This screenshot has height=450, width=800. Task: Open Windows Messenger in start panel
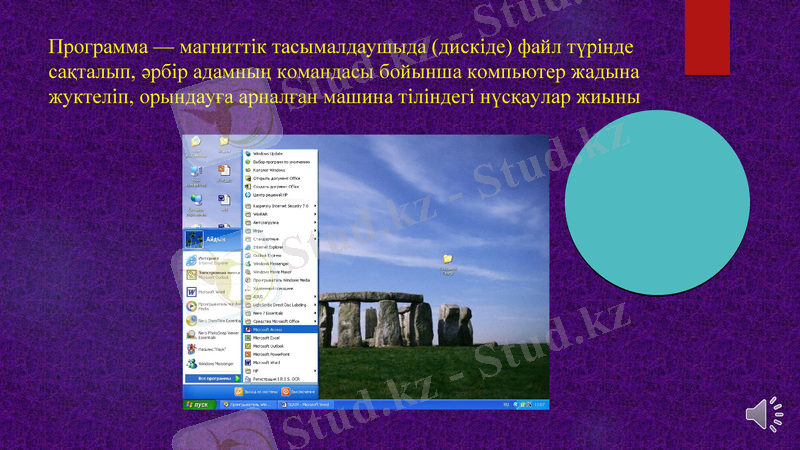tap(212, 364)
